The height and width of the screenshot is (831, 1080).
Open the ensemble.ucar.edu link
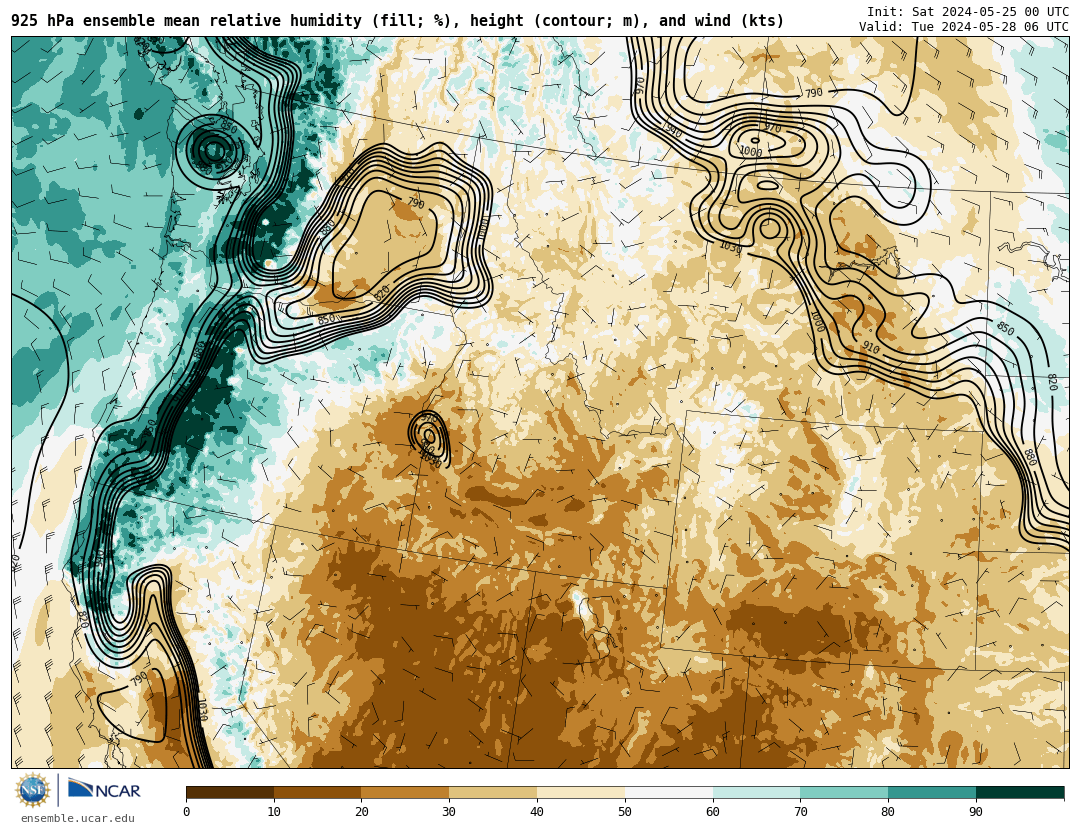[x=78, y=819]
